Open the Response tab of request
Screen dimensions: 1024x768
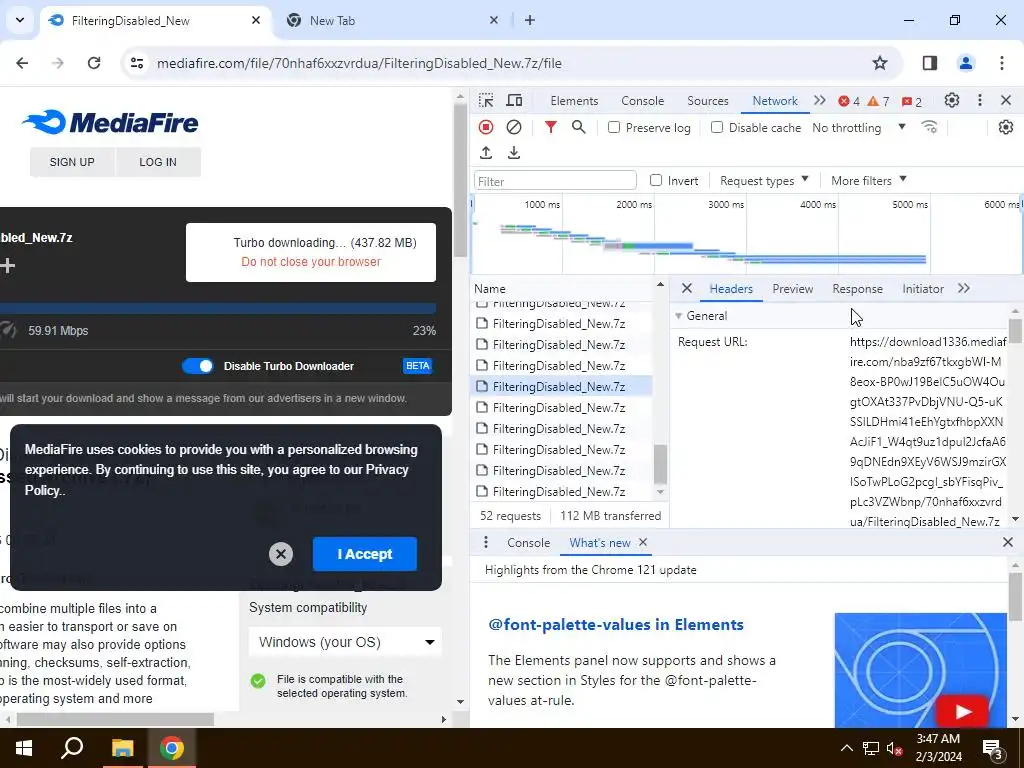coord(857,289)
